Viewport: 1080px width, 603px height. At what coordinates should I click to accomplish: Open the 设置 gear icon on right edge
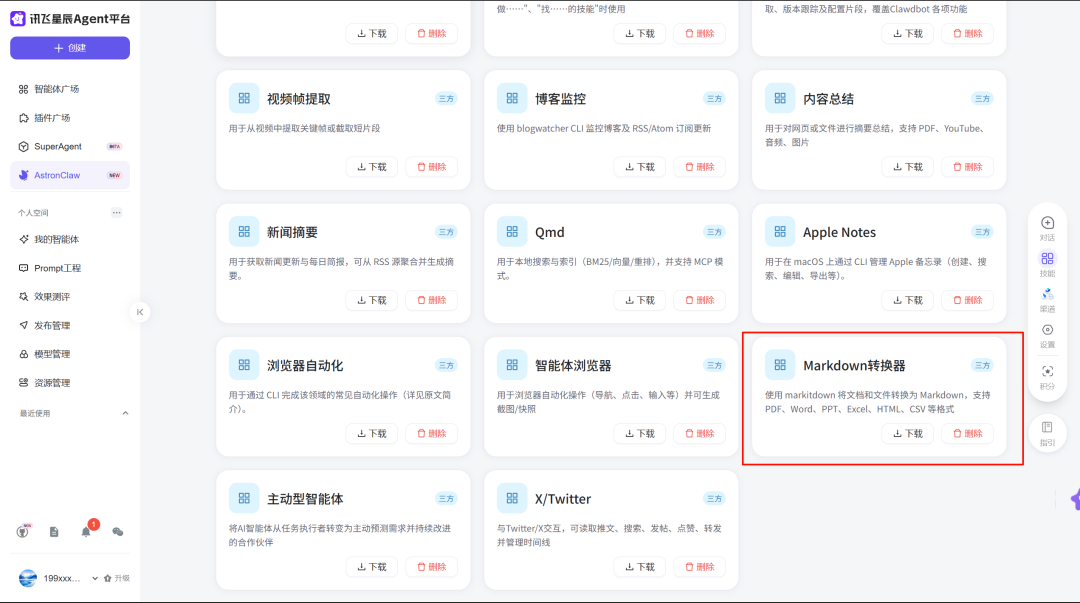pyautogui.click(x=1047, y=330)
